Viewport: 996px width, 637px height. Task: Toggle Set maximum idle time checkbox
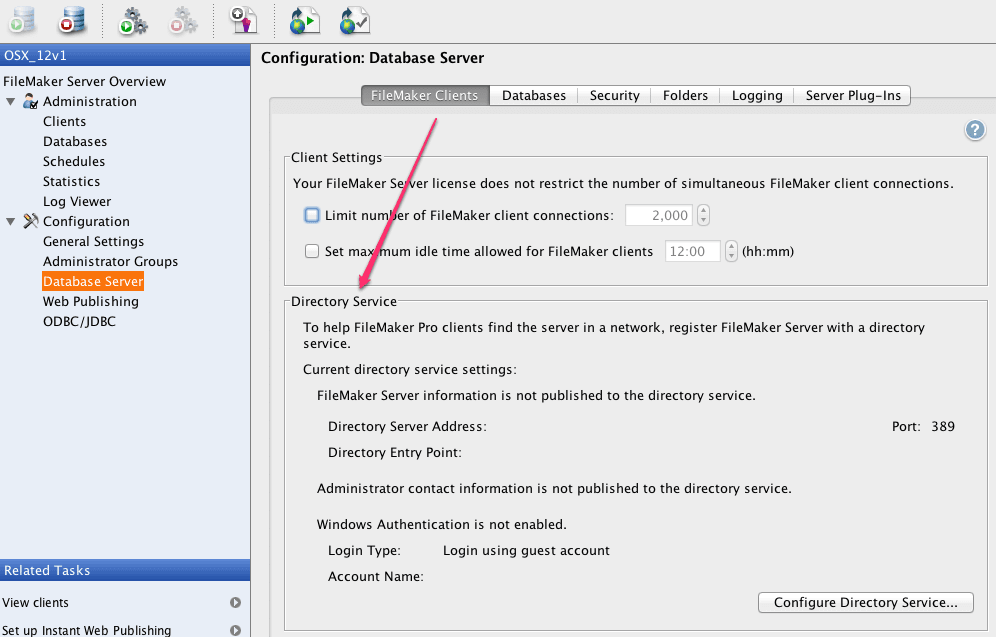(312, 252)
